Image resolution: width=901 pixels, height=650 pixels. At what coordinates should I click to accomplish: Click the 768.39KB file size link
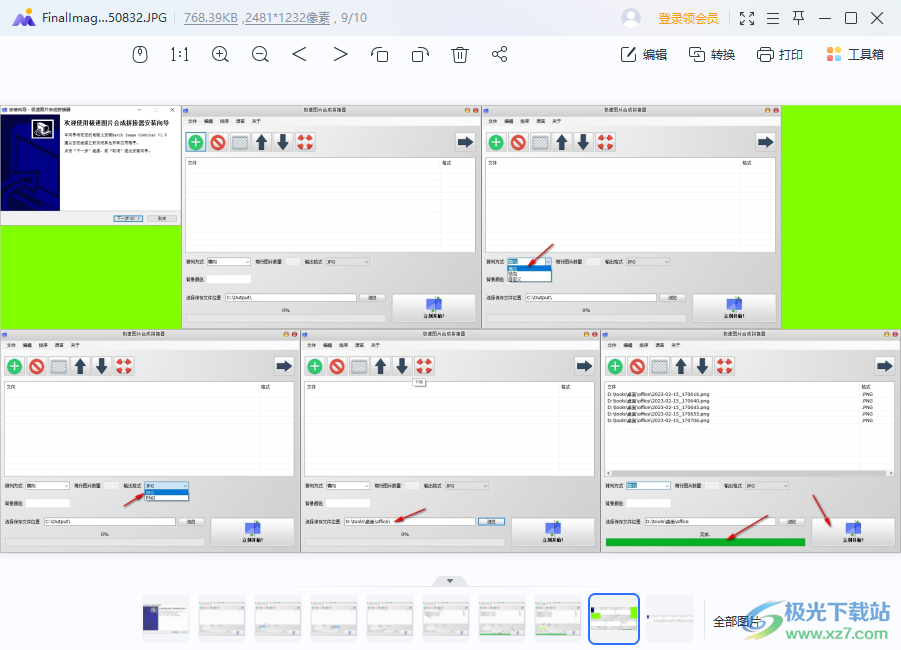coord(210,18)
